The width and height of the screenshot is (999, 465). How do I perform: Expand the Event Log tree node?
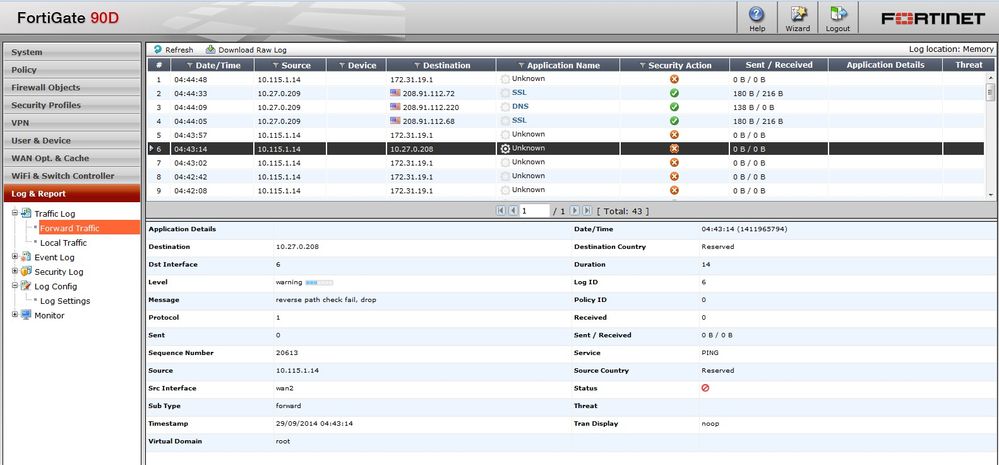tap(15, 256)
